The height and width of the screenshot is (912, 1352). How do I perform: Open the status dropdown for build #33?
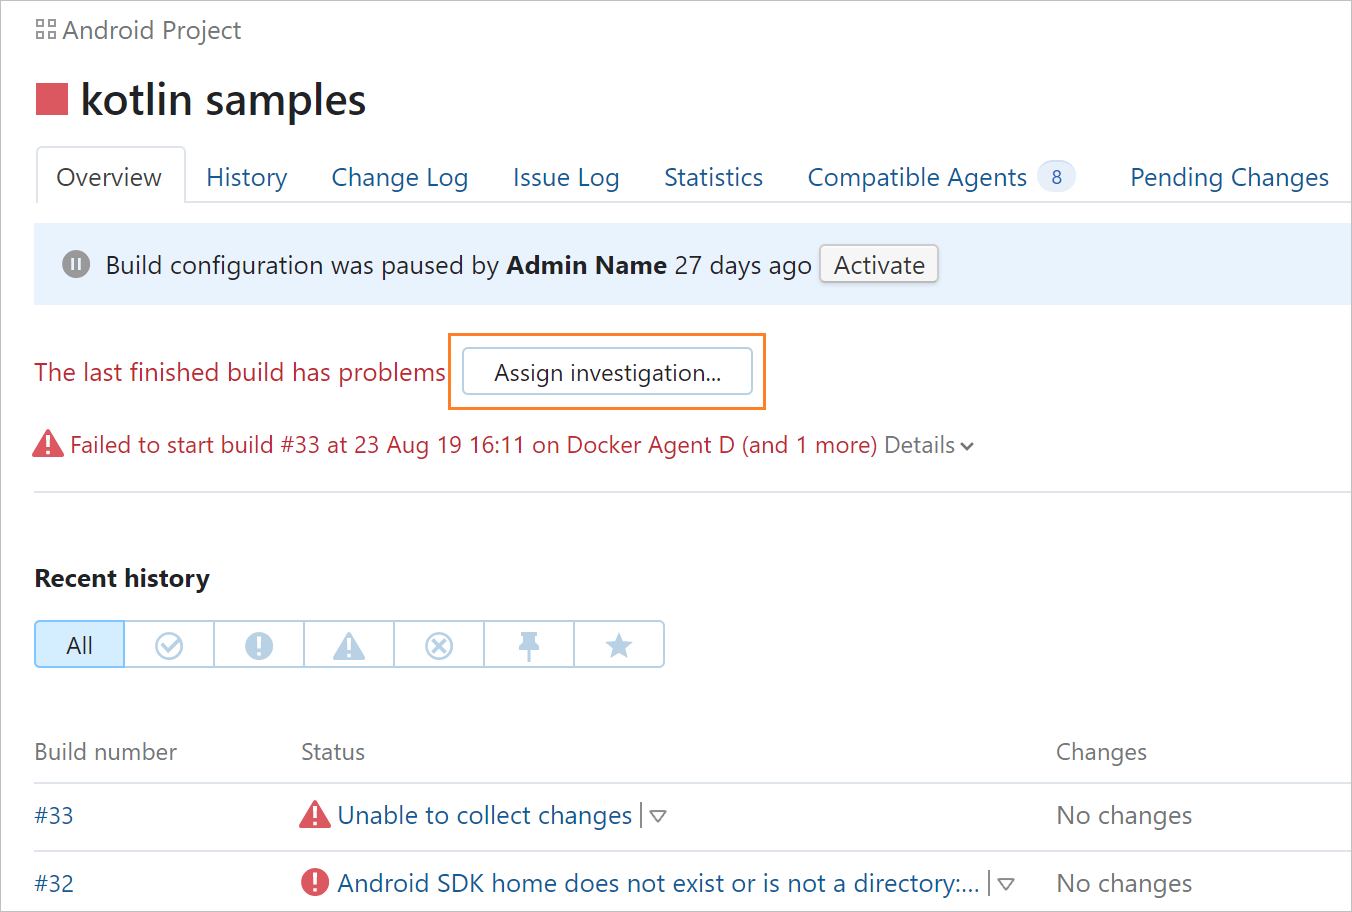[x=657, y=816]
